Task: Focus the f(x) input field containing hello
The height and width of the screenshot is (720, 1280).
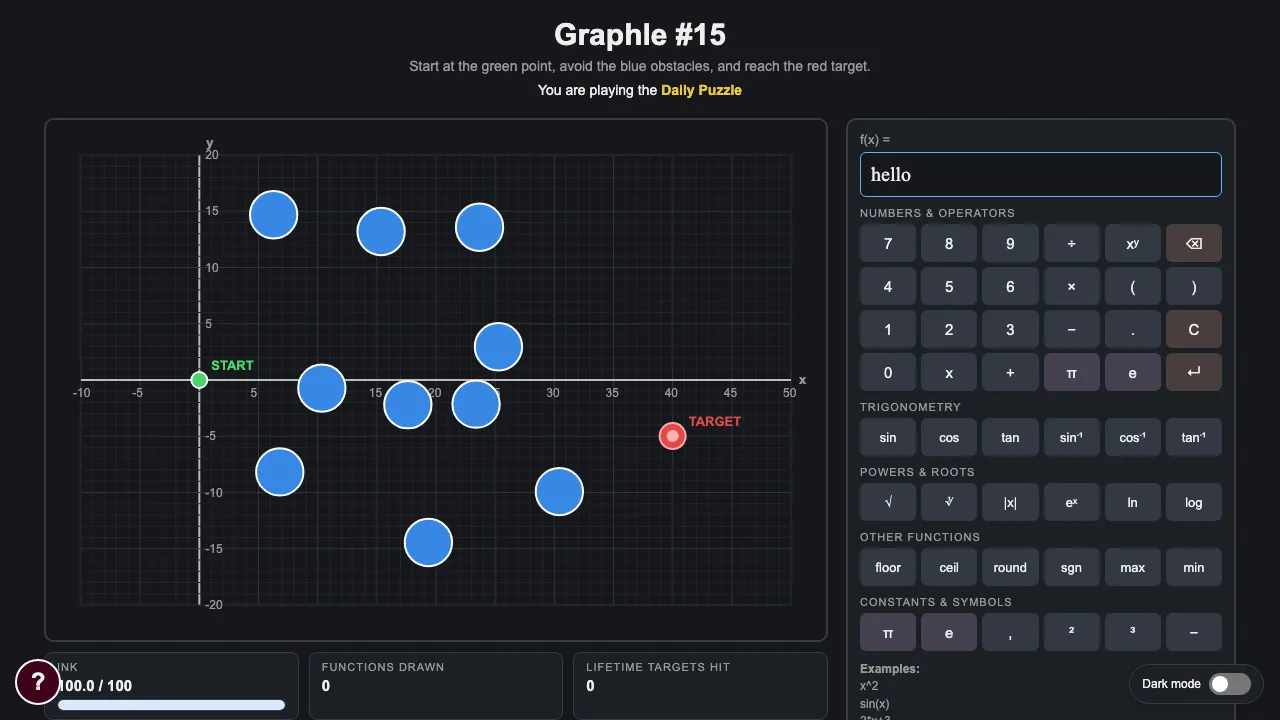Action: point(1041,174)
